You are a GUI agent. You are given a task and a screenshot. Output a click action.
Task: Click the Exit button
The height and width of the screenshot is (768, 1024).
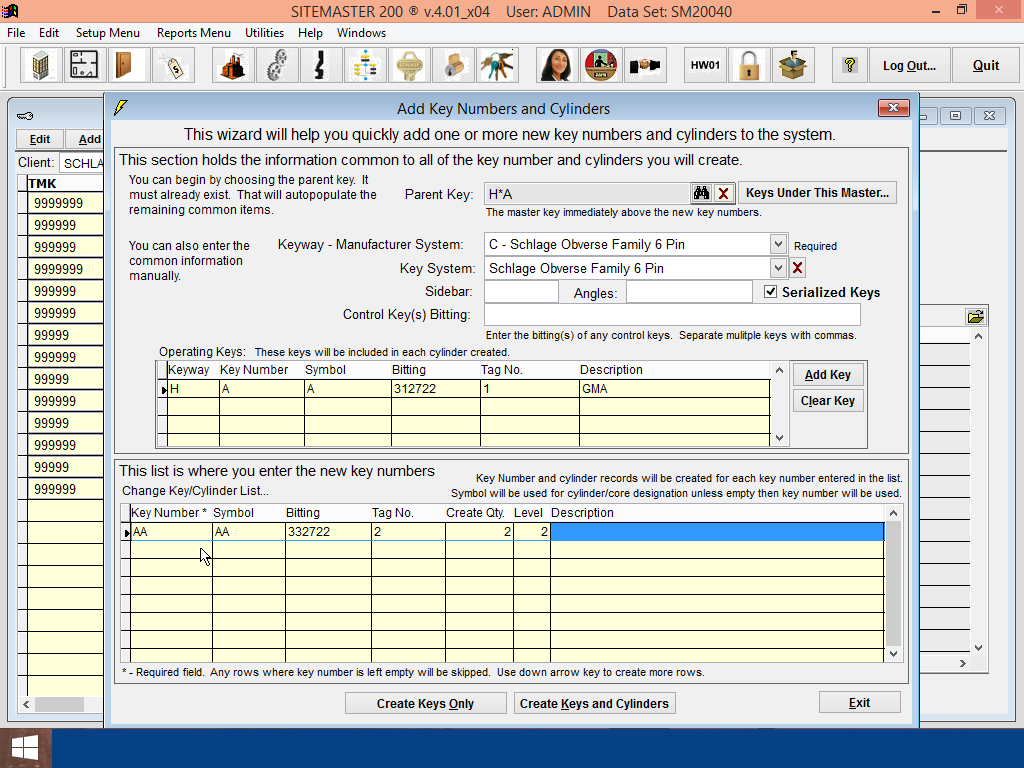pos(859,703)
